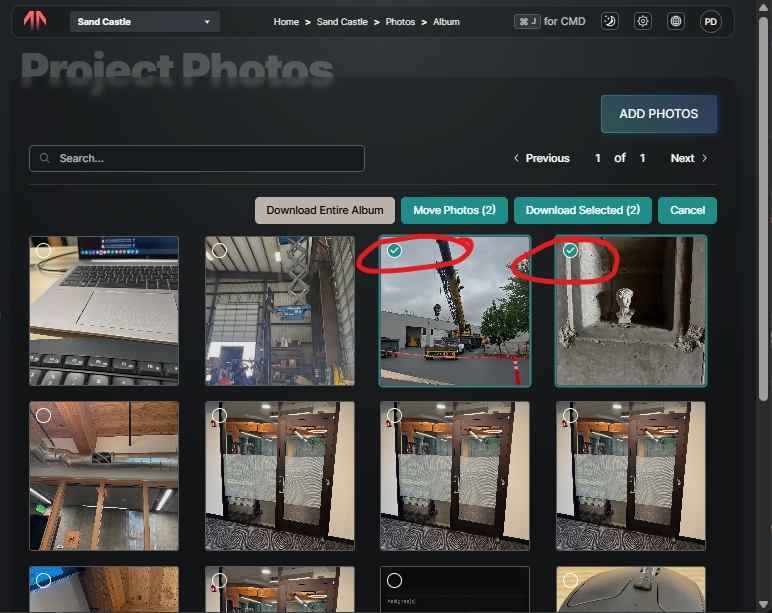The height and width of the screenshot is (613, 772).
Task: Open the Photos breadcrumb link
Action: click(x=400, y=22)
